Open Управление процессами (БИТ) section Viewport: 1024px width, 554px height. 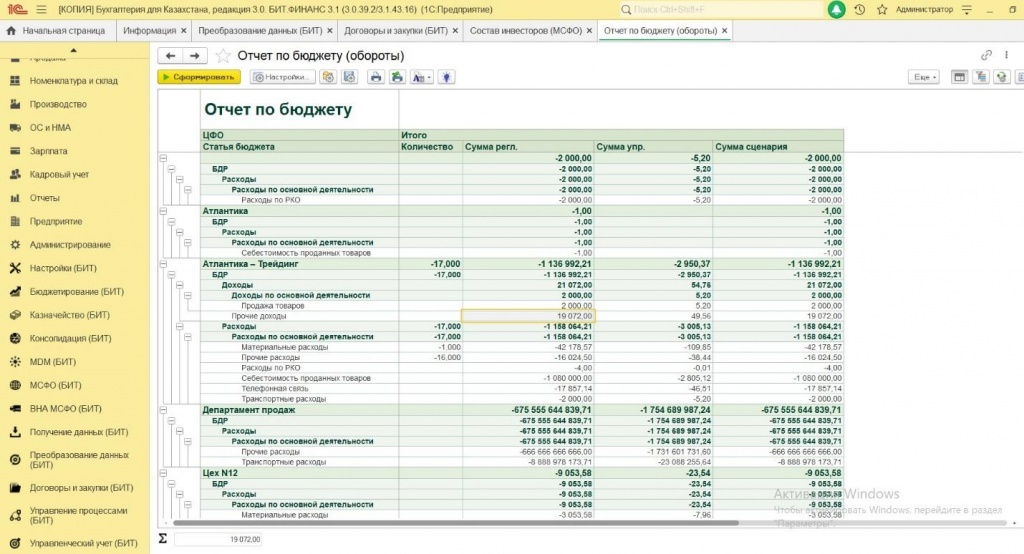(x=78, y=515)
